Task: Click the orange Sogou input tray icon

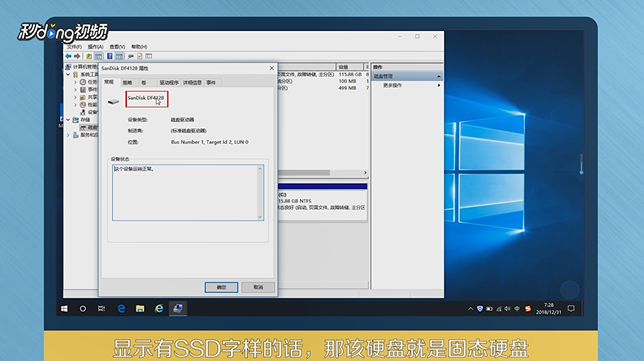Action: pyautogui.click(x=528, y=308)
